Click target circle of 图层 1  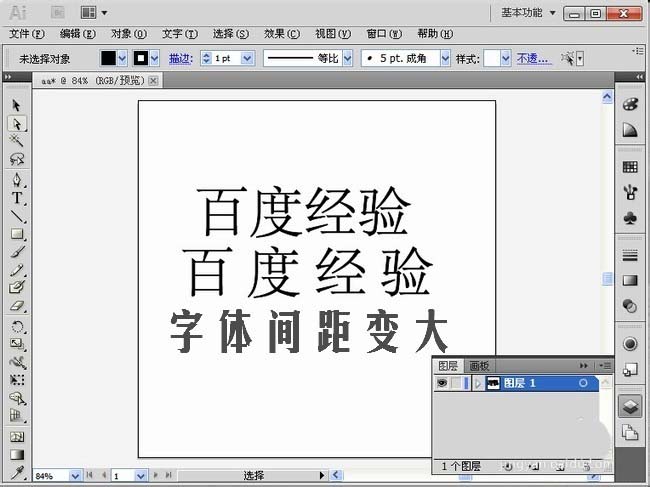583,383
